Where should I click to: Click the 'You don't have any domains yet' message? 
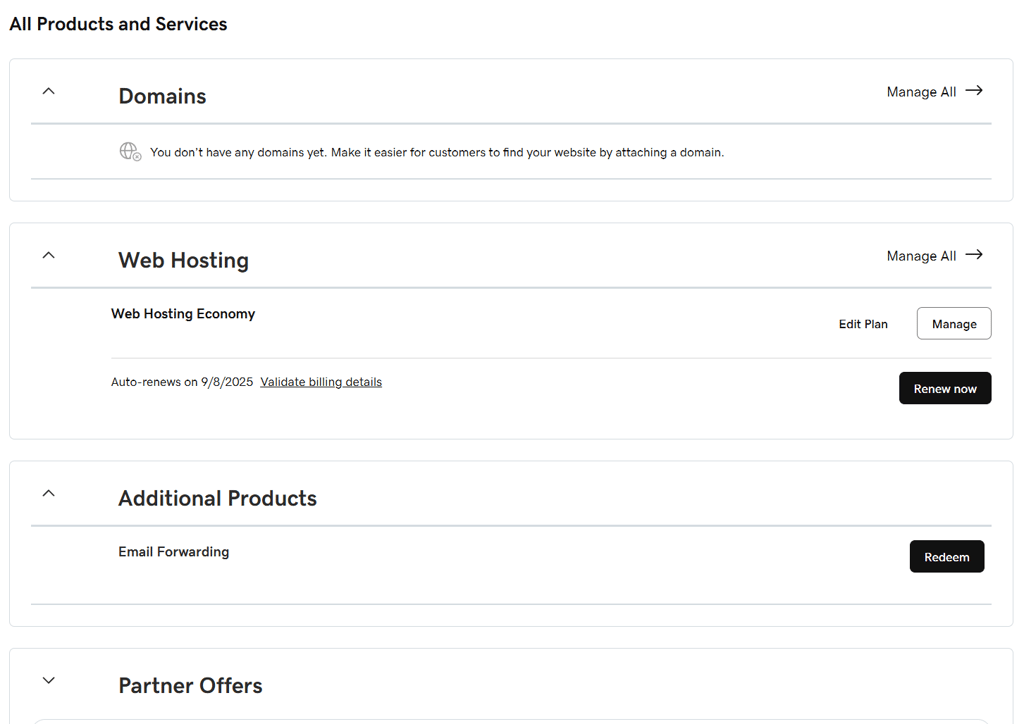437,153
